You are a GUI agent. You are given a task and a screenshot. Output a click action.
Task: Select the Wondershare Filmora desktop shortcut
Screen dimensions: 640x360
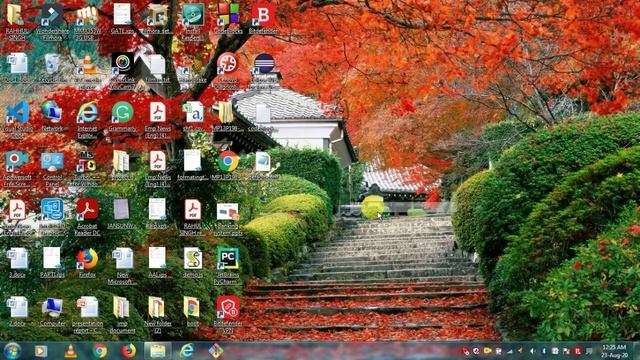pos(52,21)
